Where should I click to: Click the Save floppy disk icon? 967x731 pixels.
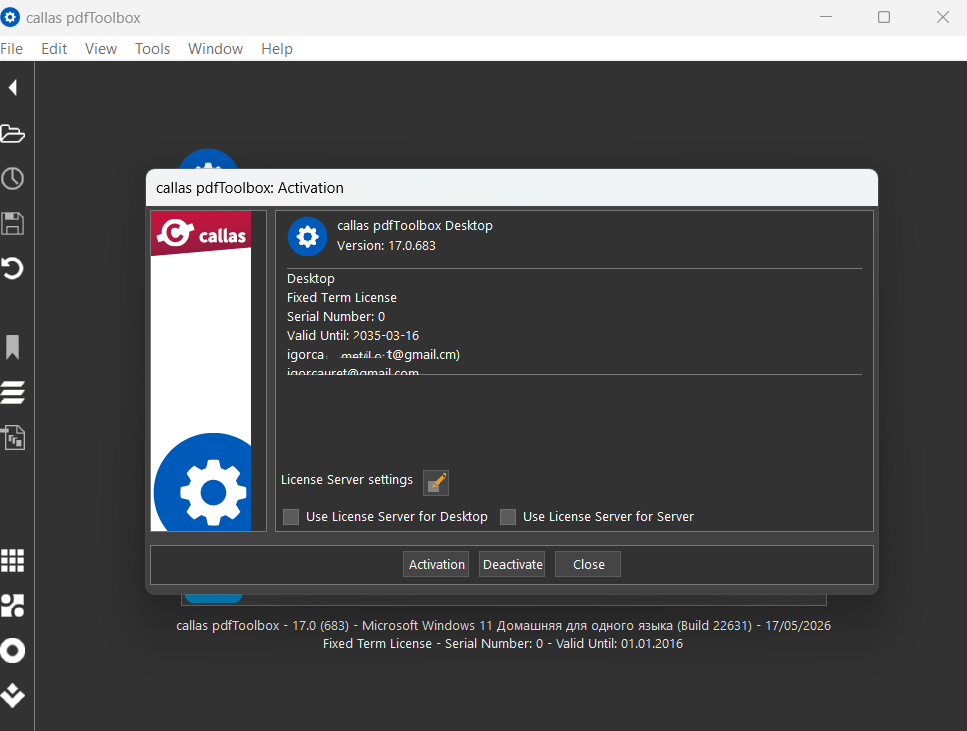(12, 223)
